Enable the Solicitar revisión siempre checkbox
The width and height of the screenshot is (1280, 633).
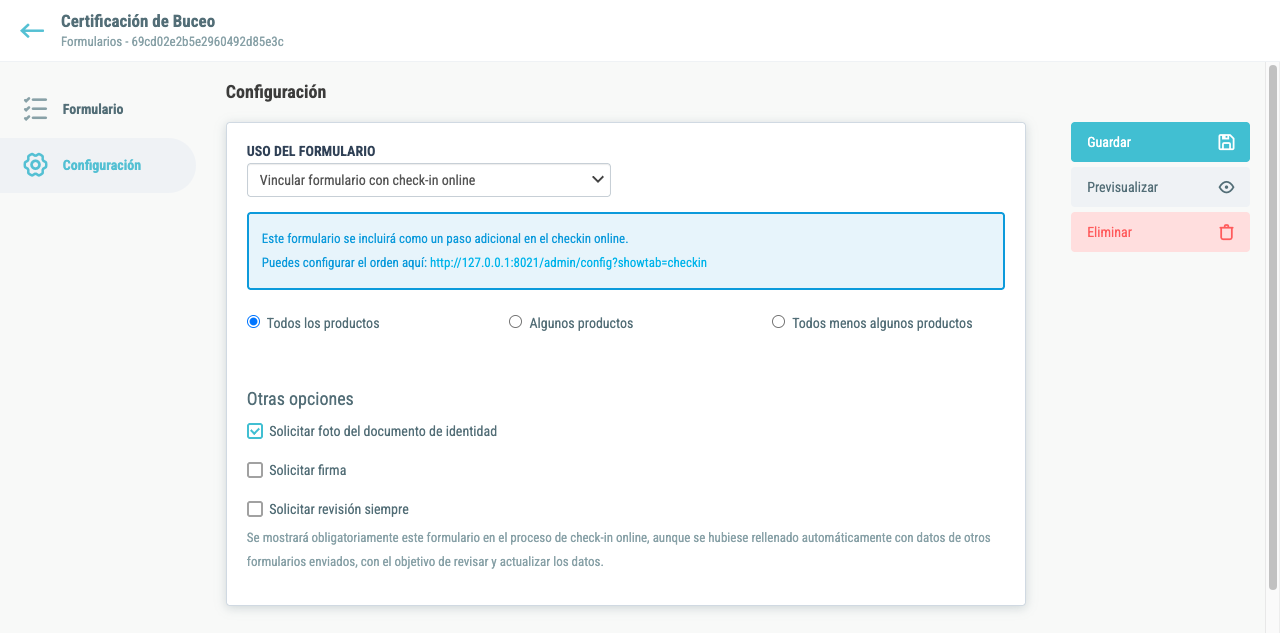pyautogui.click(x=255, y=509)
